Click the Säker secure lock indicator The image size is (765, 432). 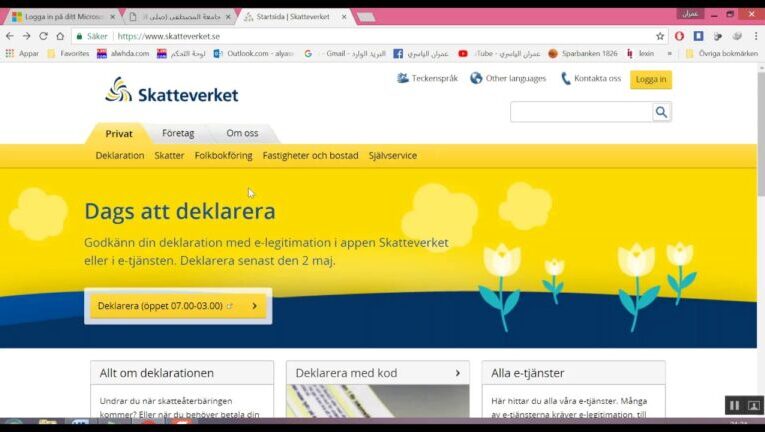pyautogui.click(x=92, y=36)
